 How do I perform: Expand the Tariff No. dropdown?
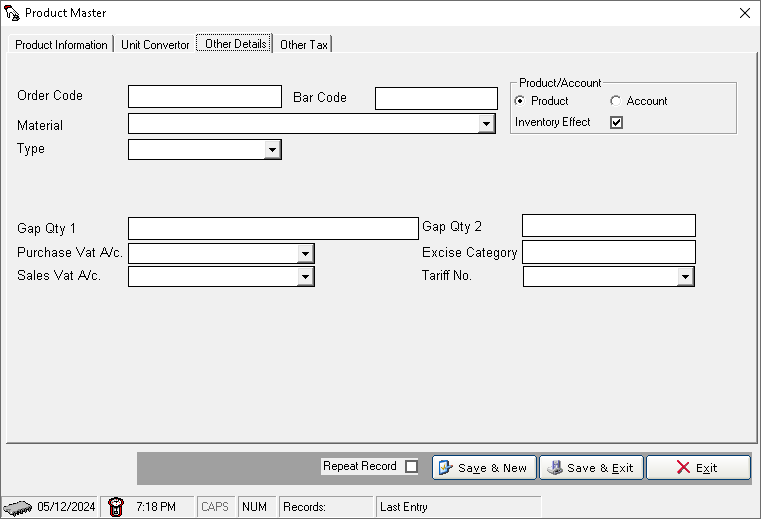(x=685, y=277)
